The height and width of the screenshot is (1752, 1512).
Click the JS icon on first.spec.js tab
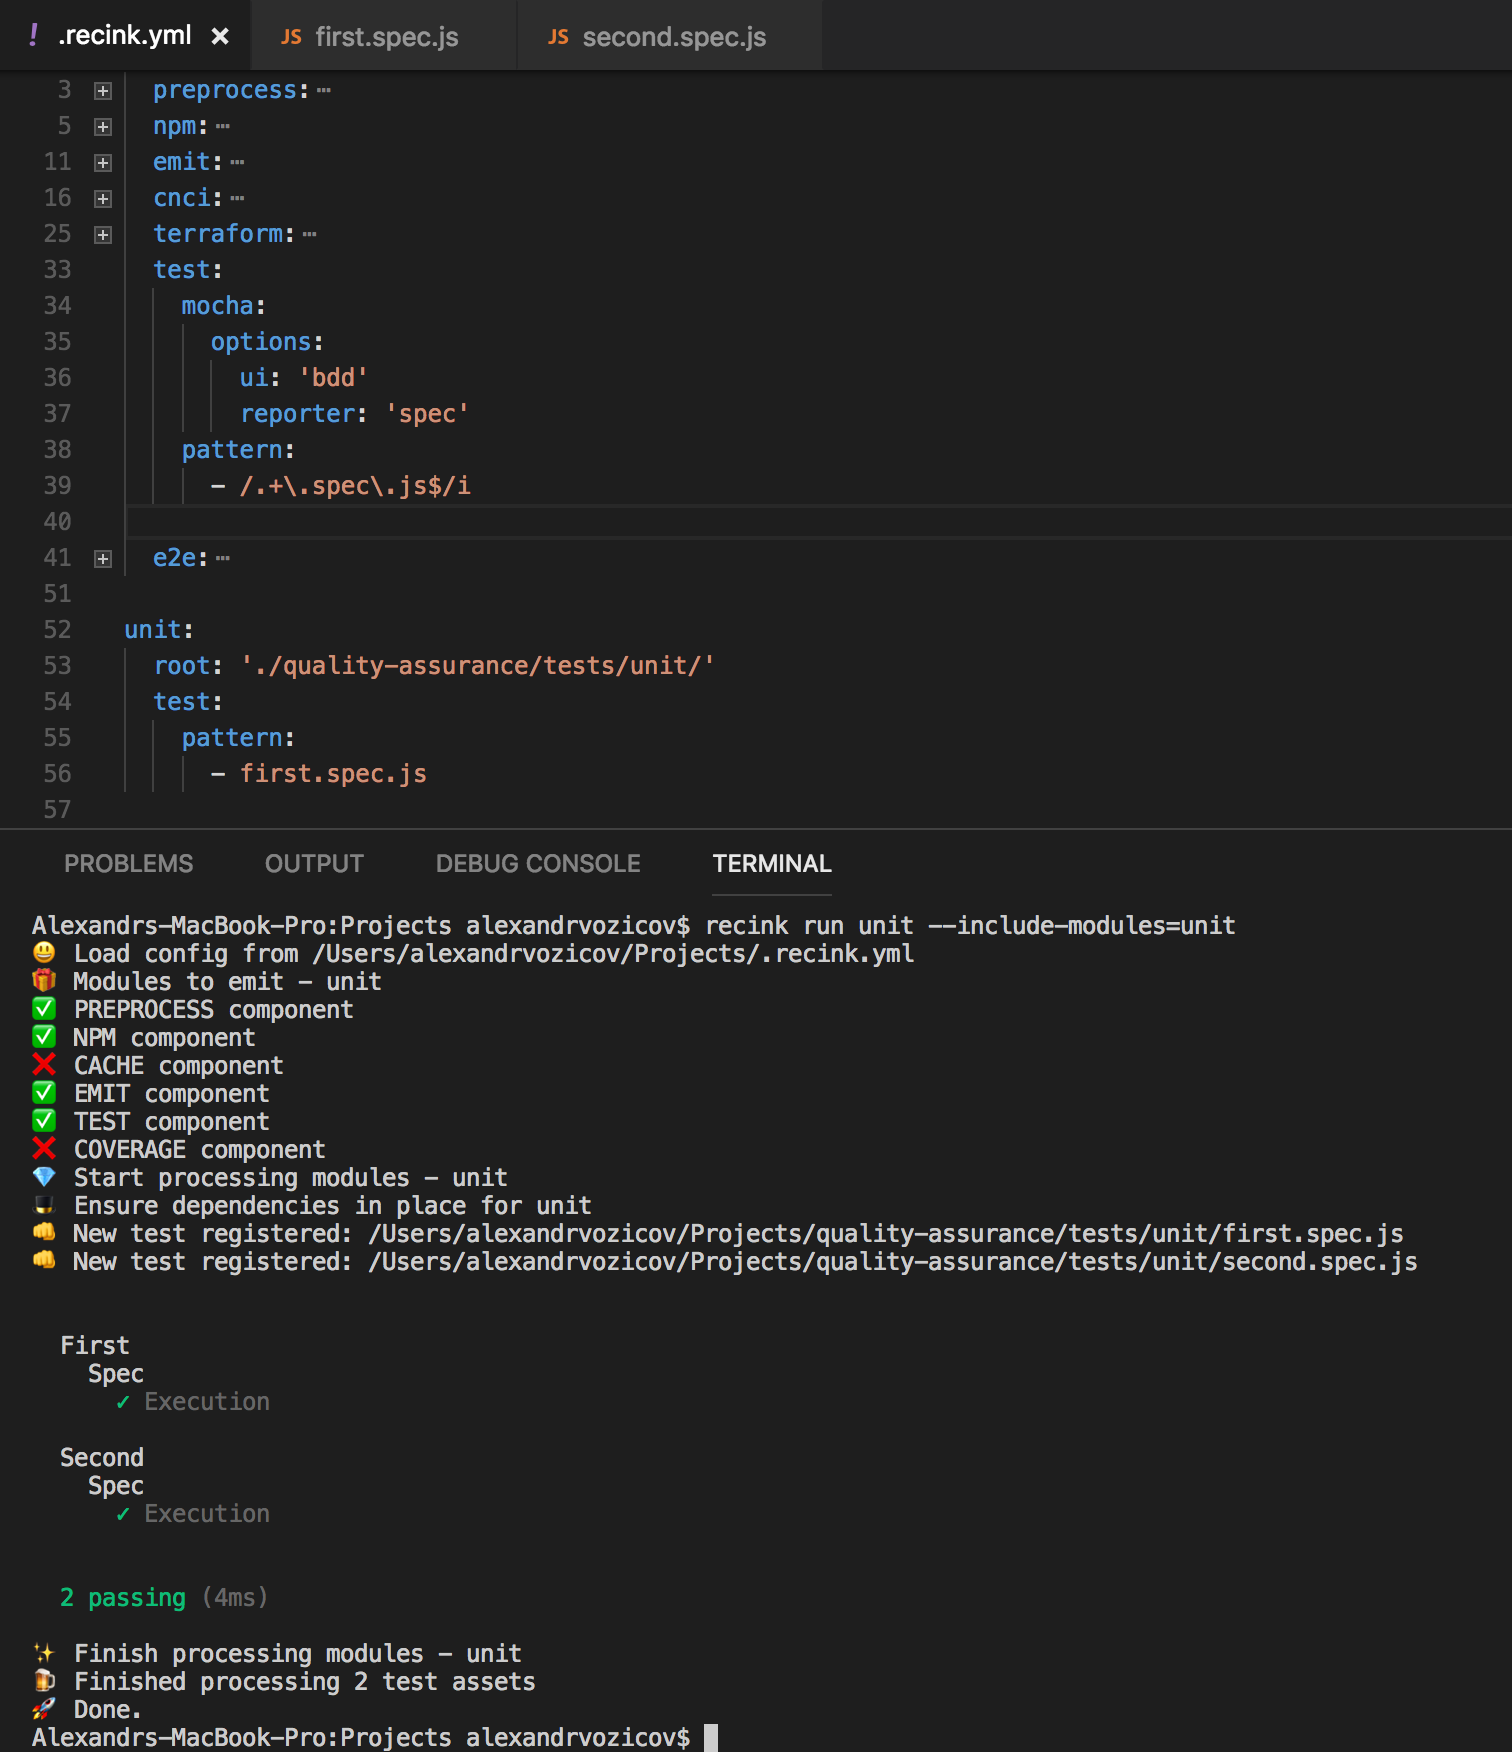tap(291, 37)
